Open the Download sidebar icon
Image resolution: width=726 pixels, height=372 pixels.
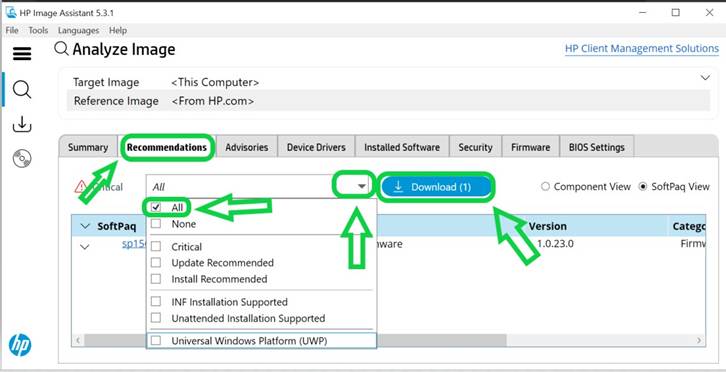pos(22,124)
